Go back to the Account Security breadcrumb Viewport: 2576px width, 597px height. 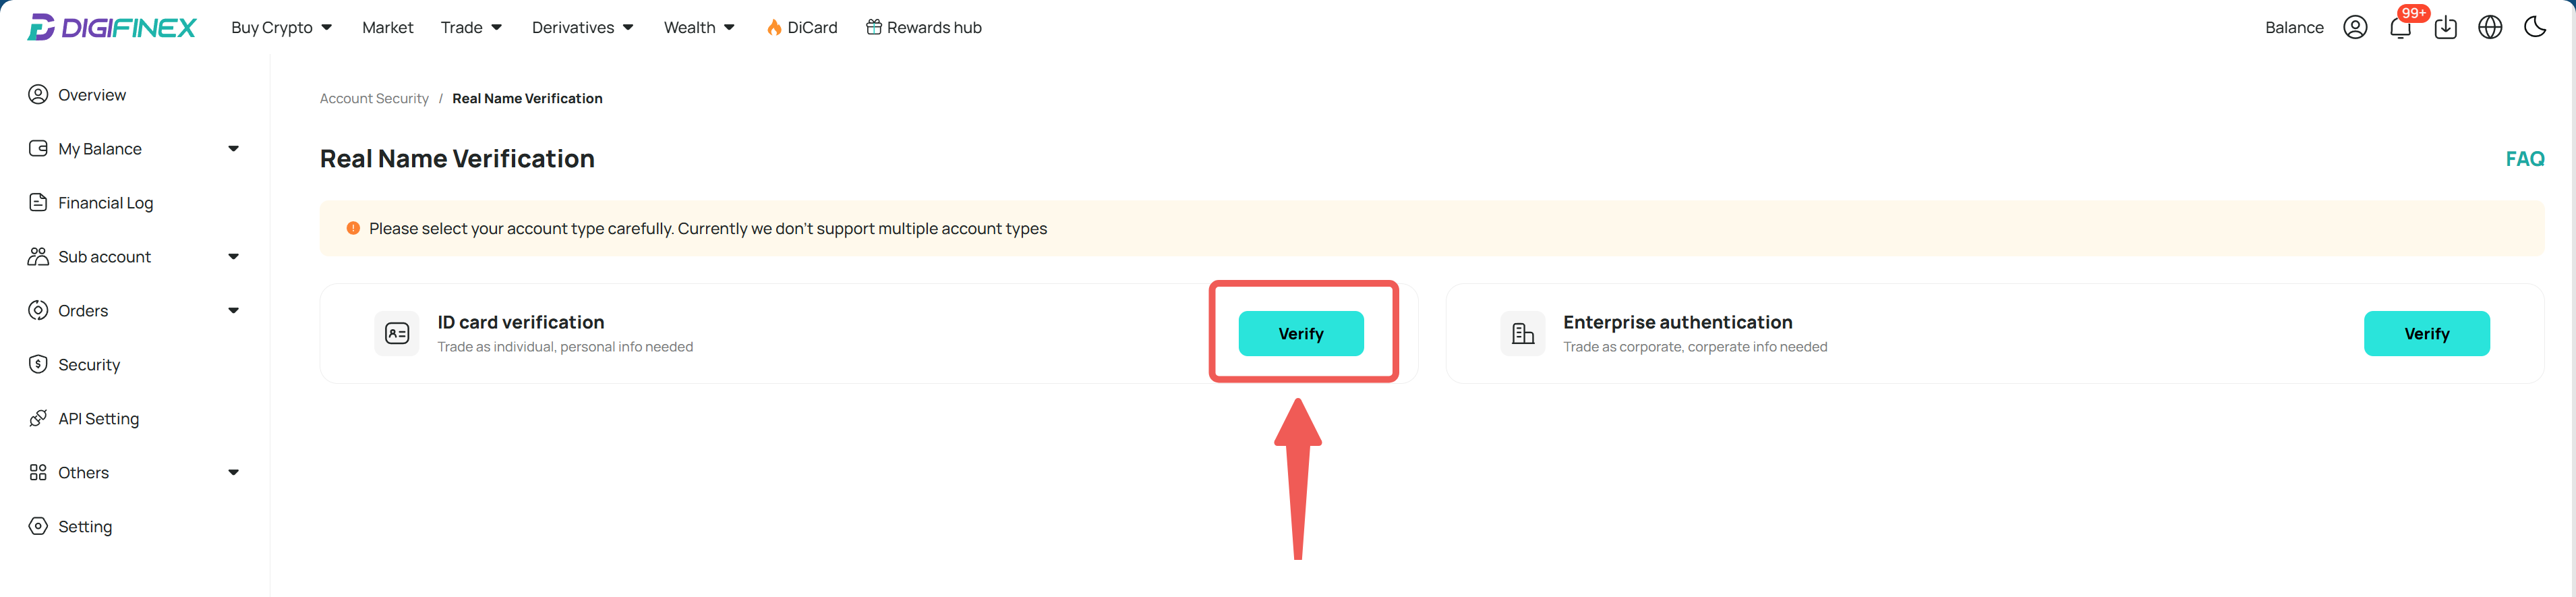pyautogui.click(x=374, y=98)
